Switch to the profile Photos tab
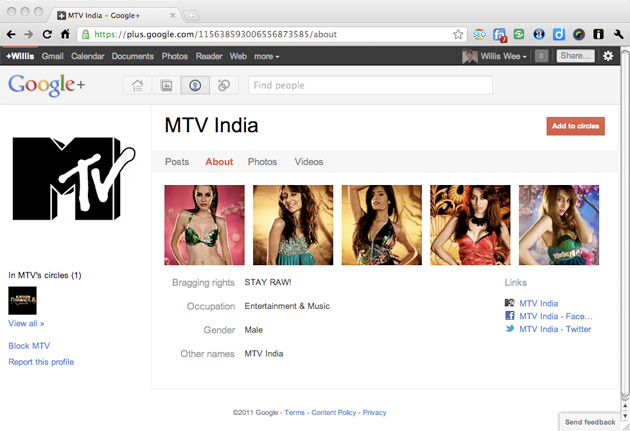Screen dimensions: 630x431 (262, 161)
